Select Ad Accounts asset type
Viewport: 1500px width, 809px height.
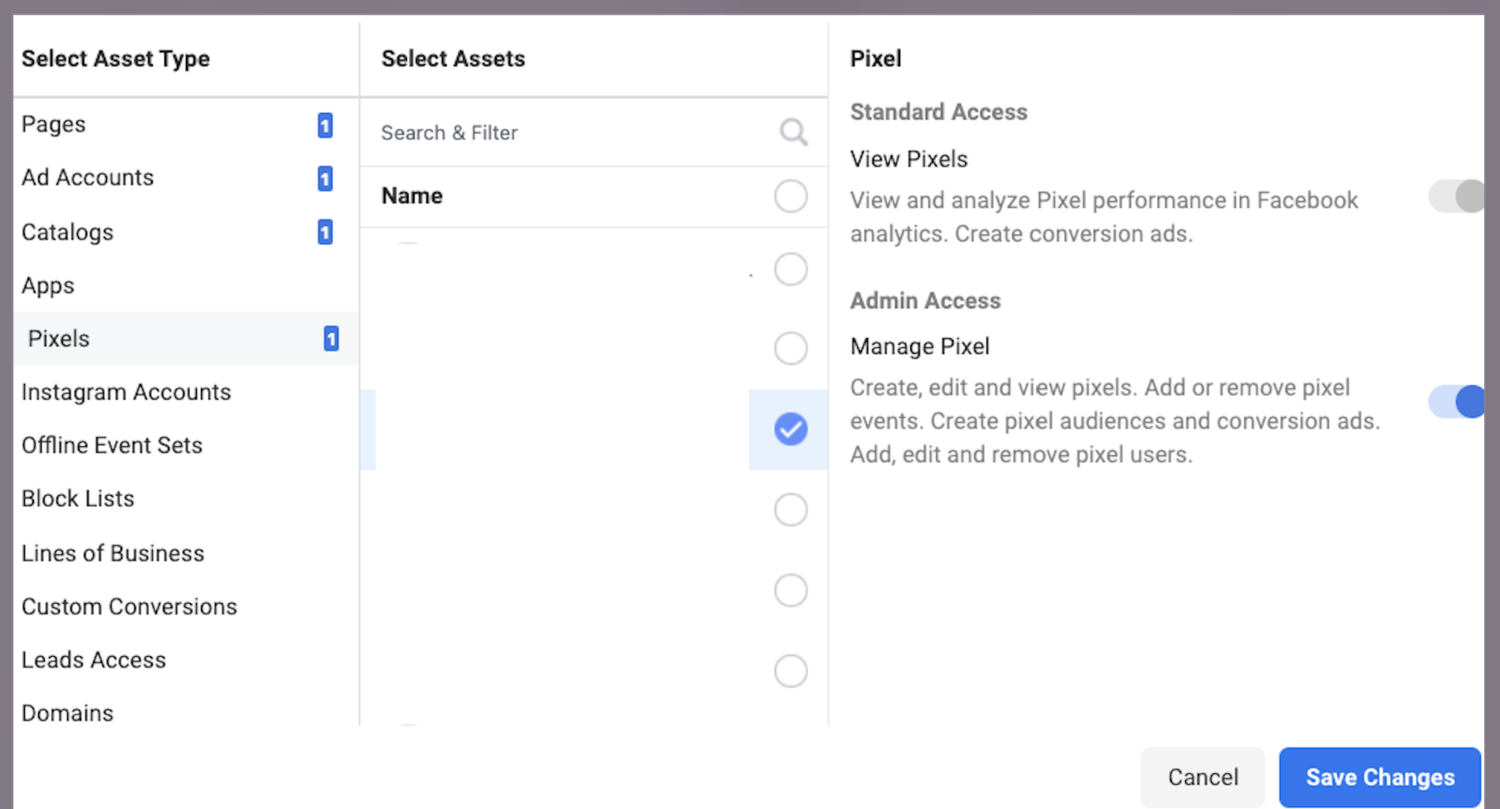coord(186,178)
